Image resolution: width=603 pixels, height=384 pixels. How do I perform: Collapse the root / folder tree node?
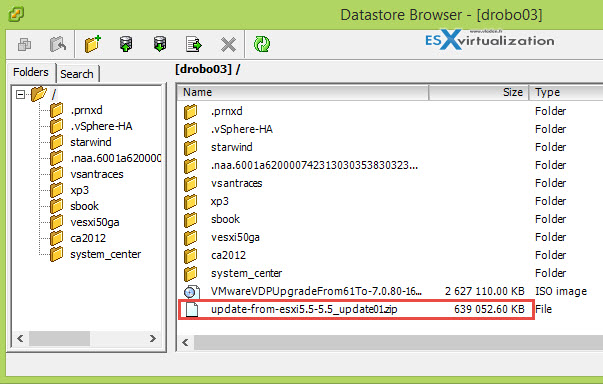(21, 94)
